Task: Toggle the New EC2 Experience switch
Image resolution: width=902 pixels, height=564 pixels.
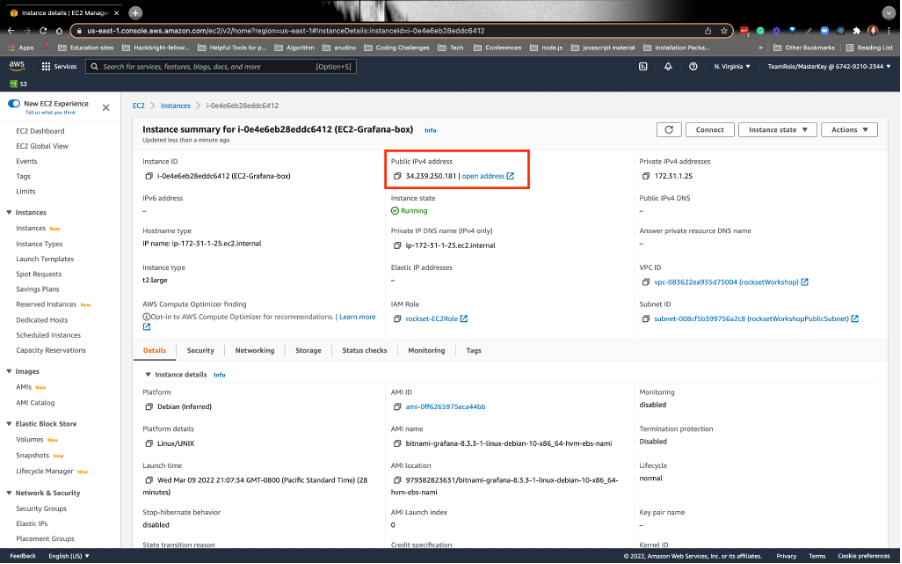Action: [x=14, y=104]
